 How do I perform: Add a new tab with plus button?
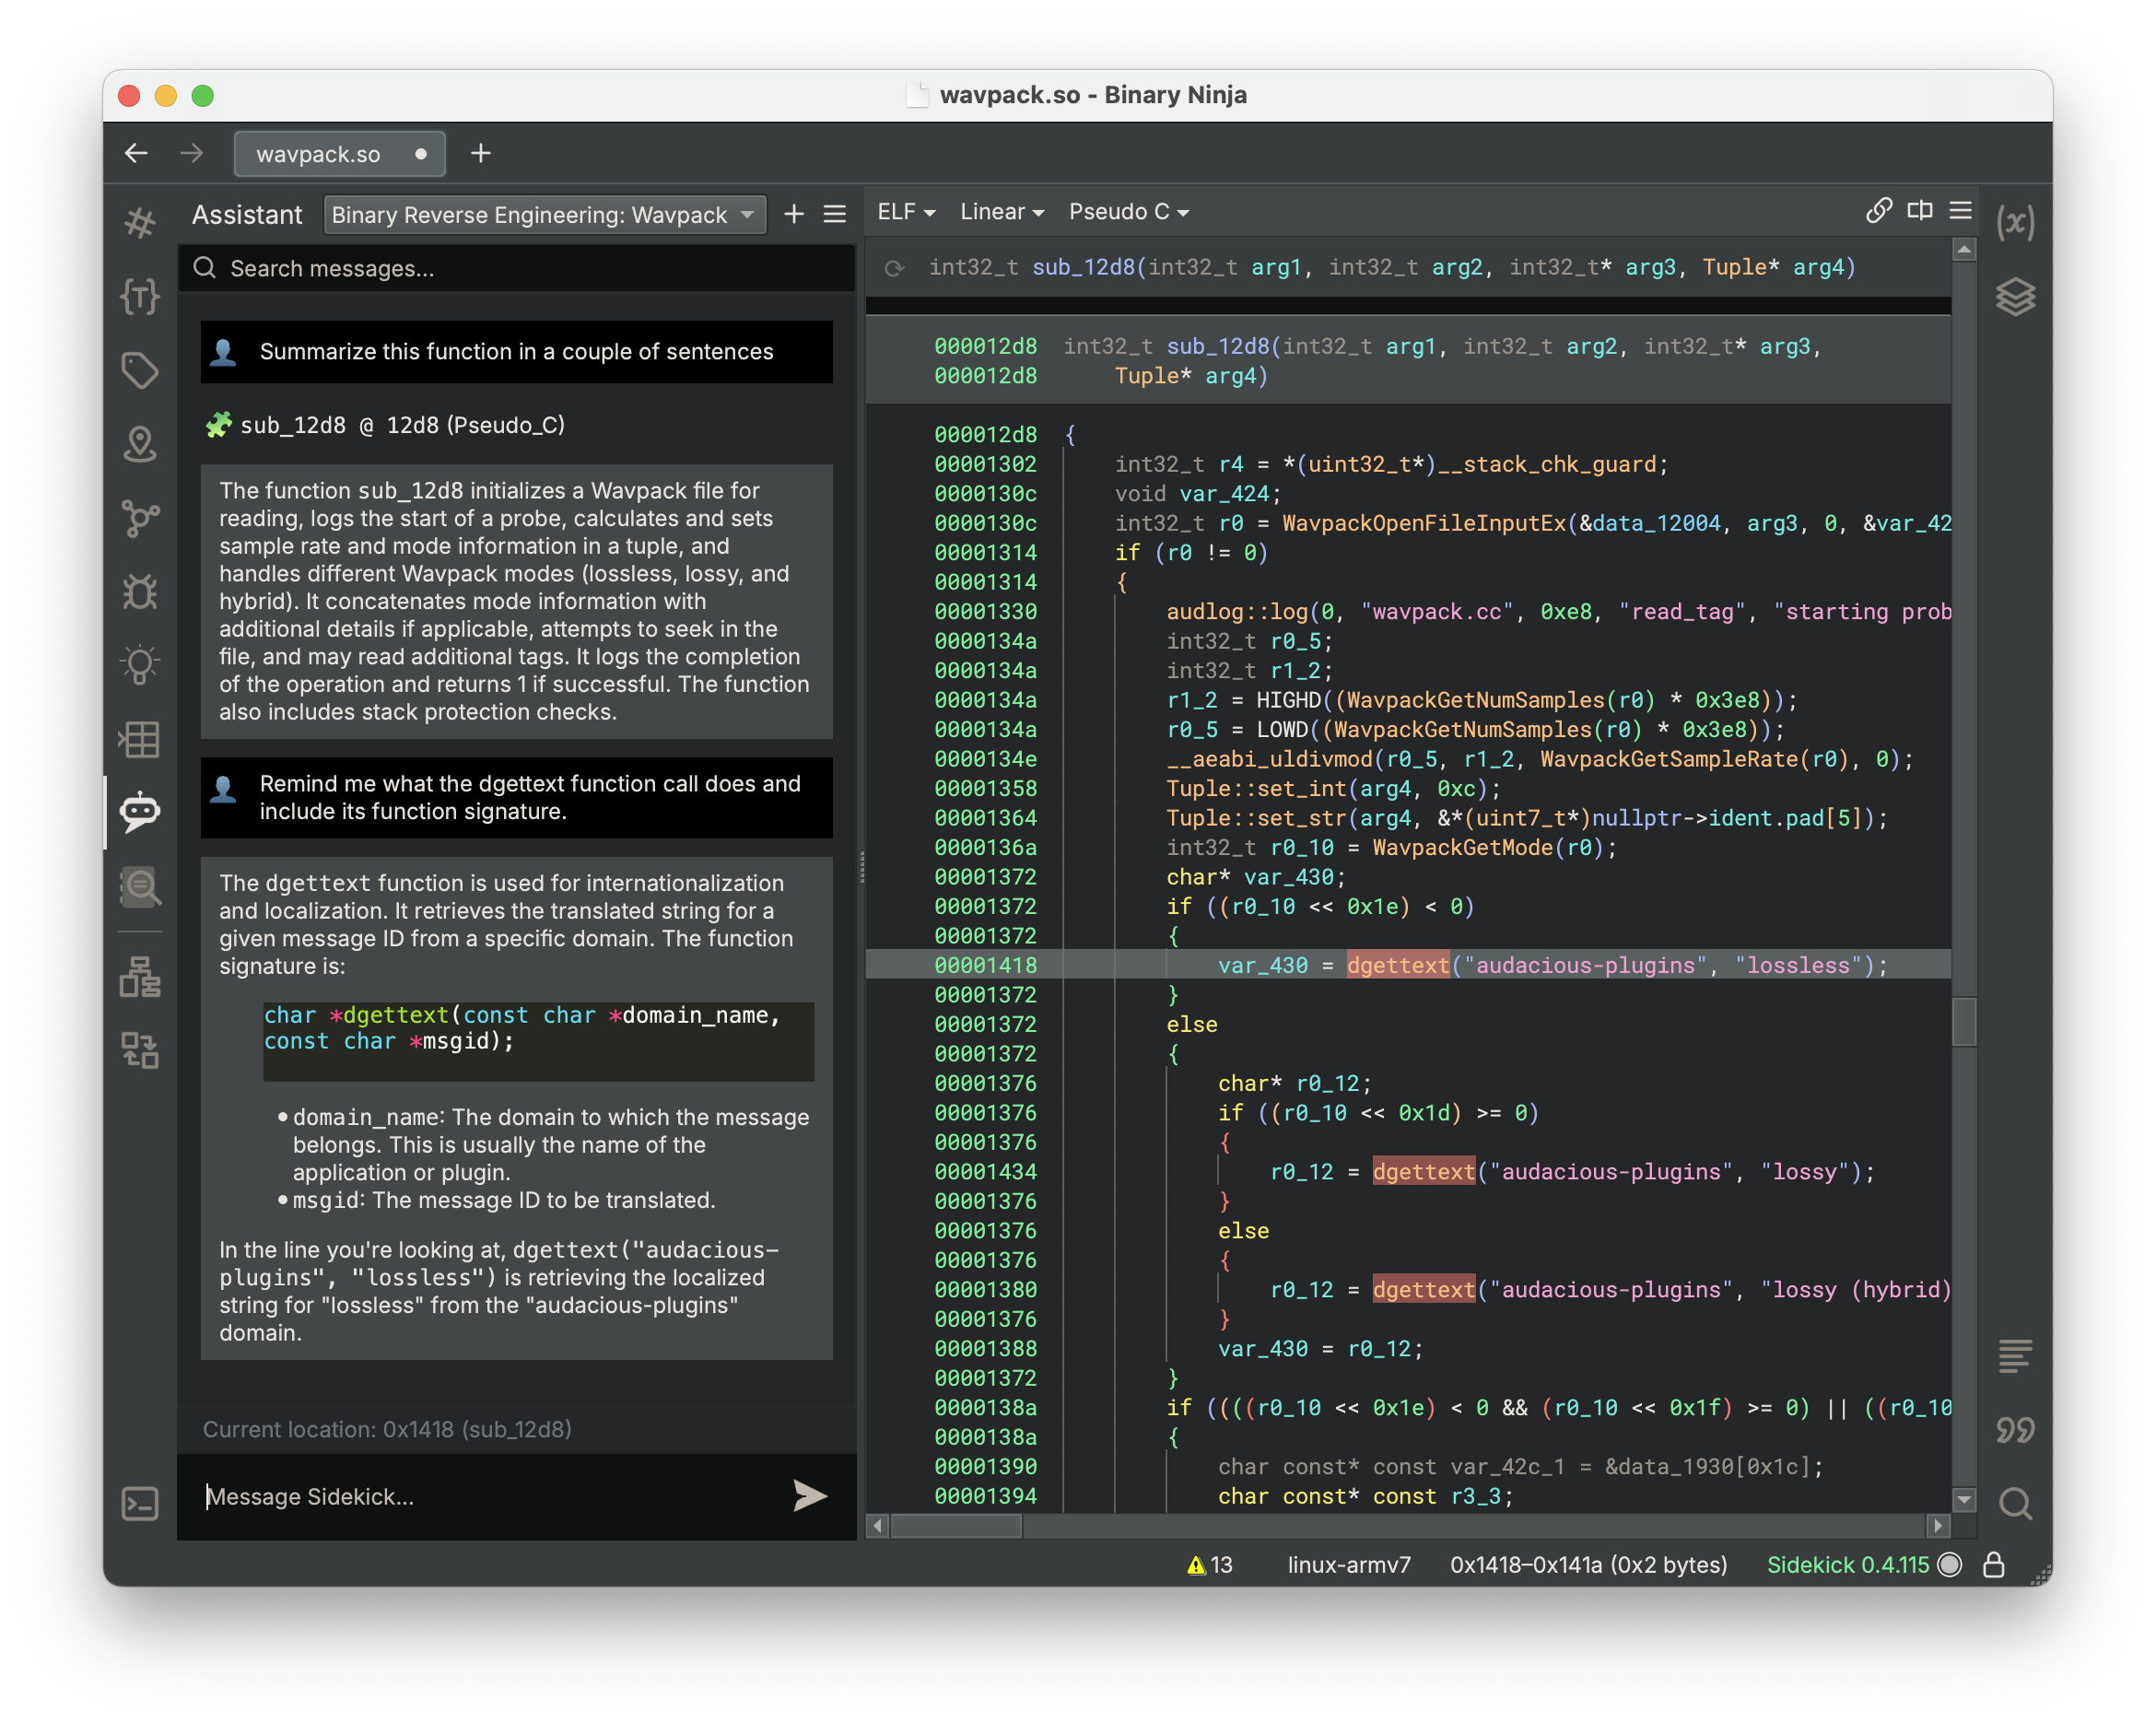click(x=481, y=153)
